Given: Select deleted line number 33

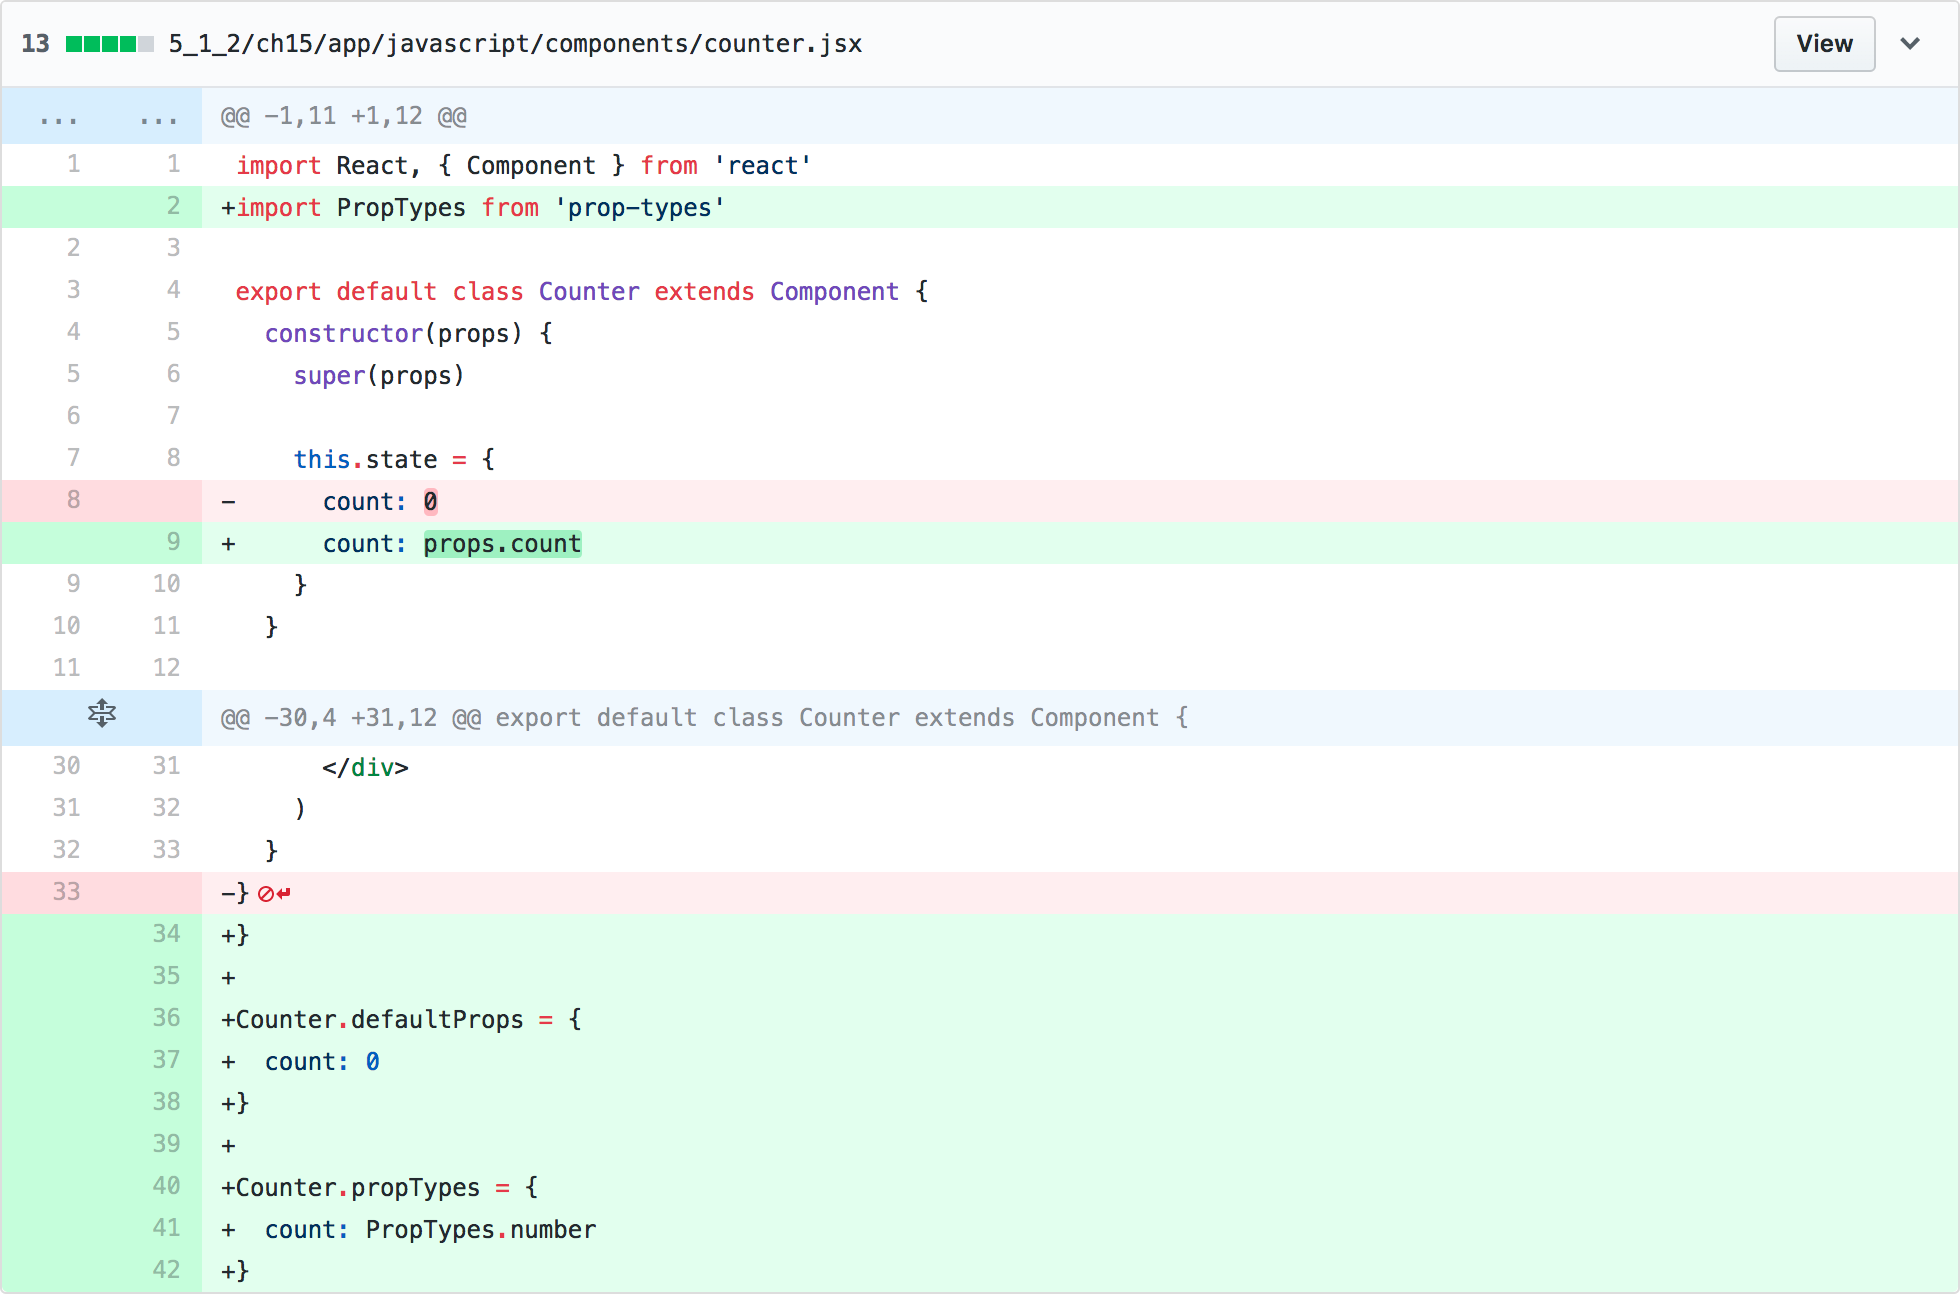Looking at the screenshot, I should (66, 892).
